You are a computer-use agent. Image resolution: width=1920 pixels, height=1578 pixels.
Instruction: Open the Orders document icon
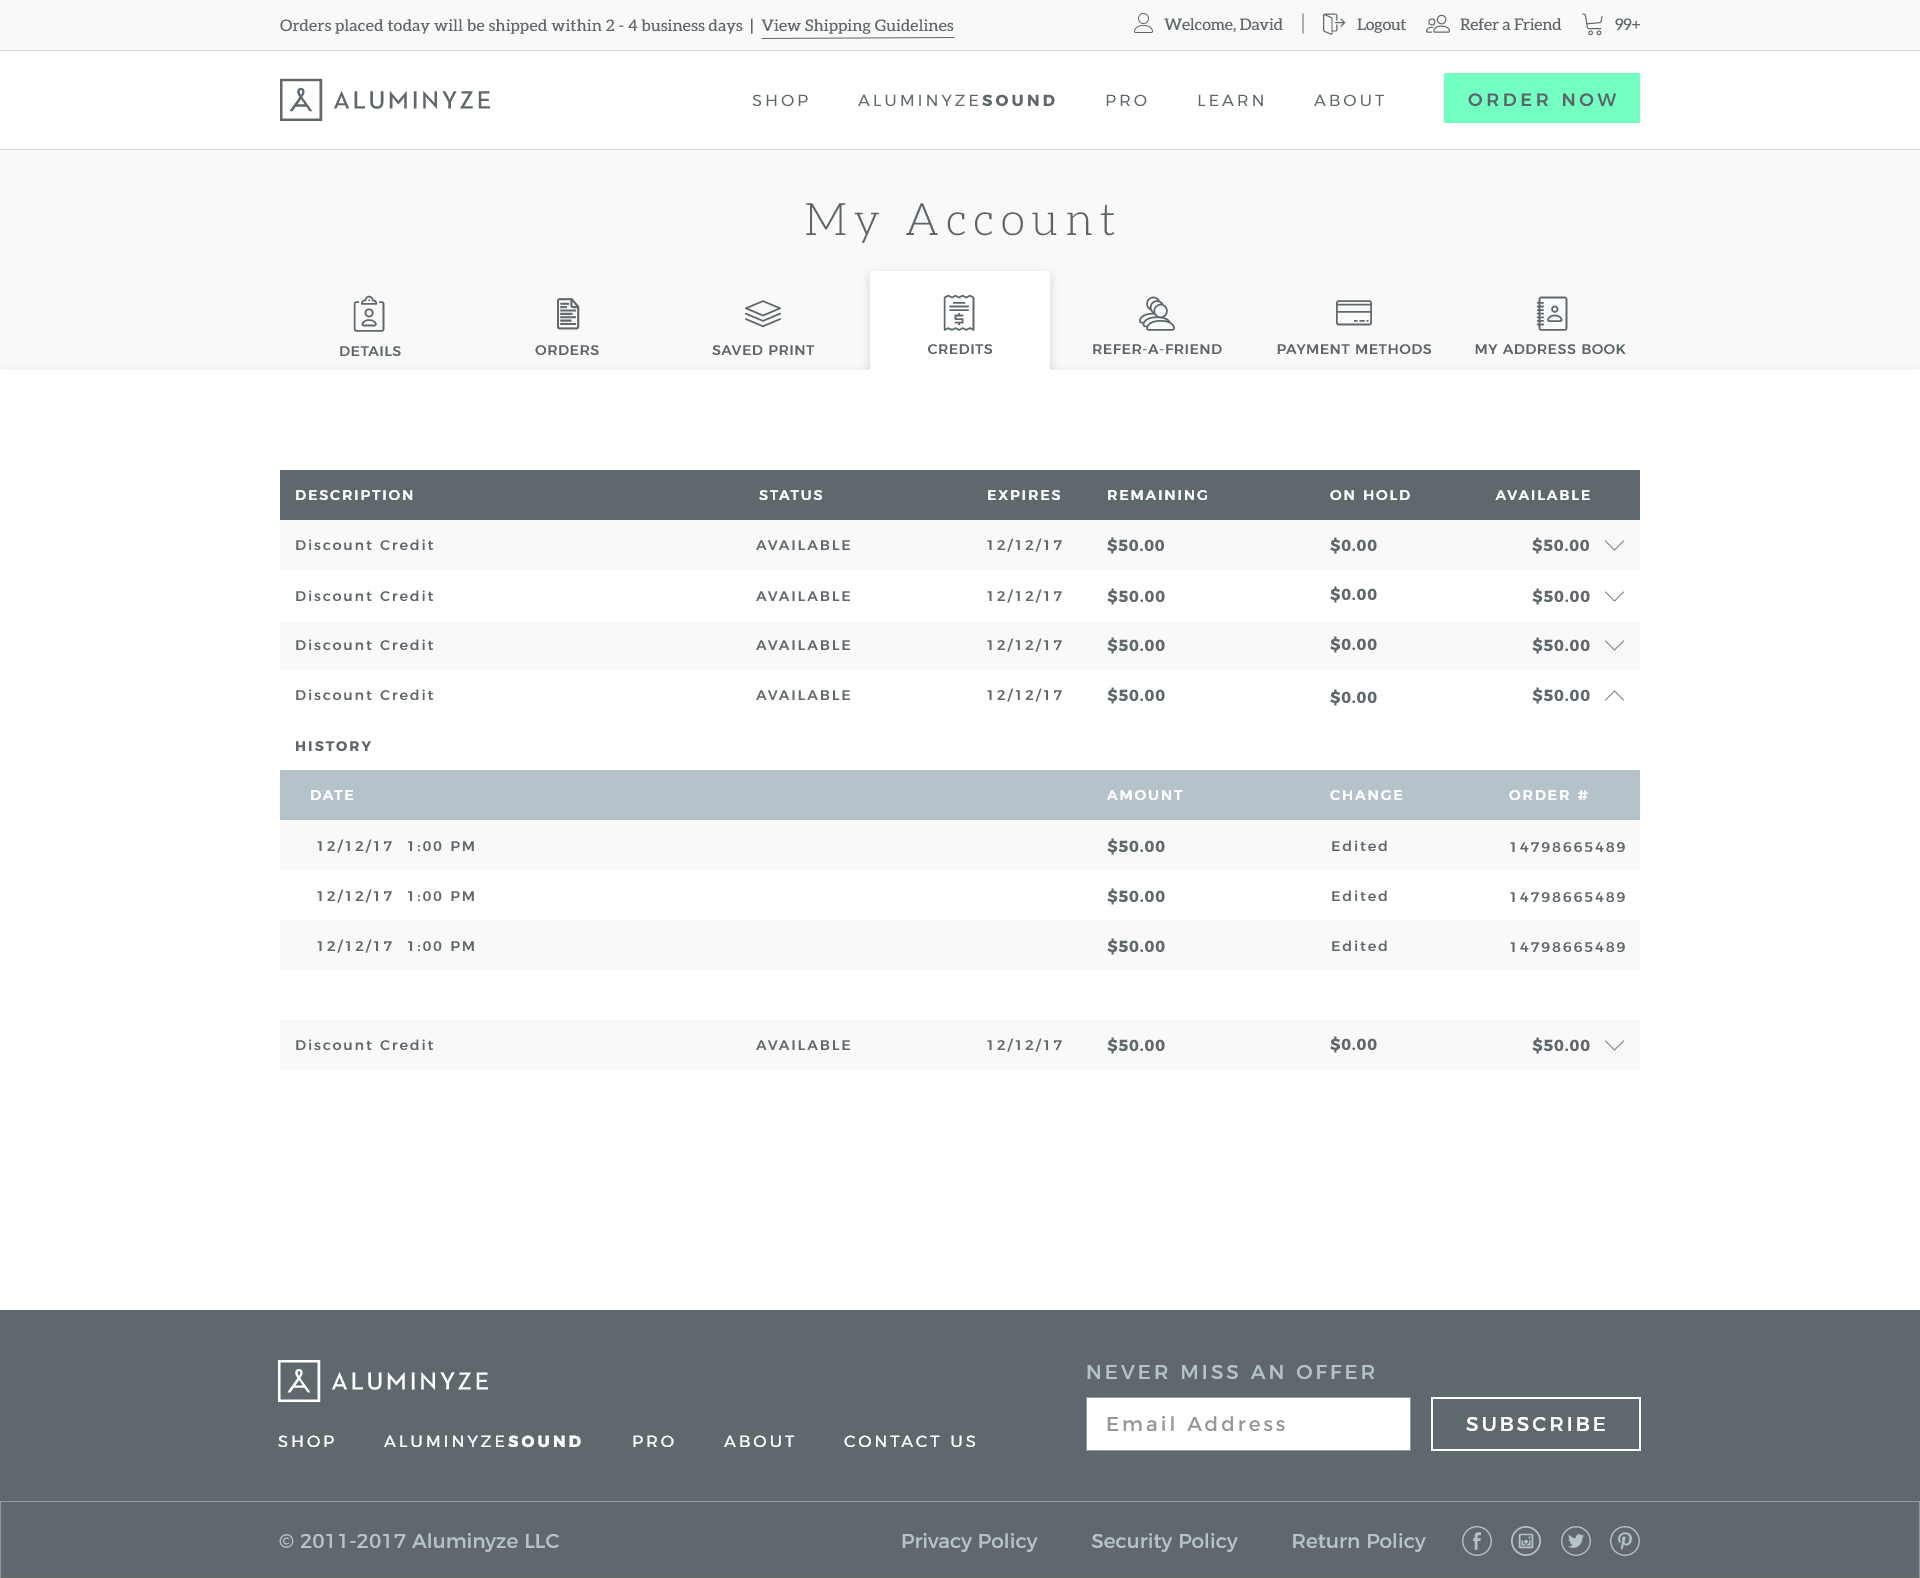567,314
